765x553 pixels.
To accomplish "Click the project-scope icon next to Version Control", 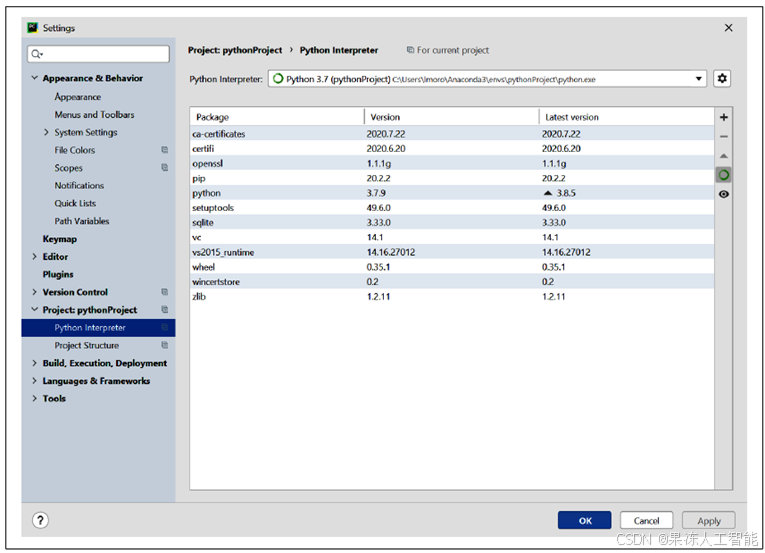I will (165, 292).
